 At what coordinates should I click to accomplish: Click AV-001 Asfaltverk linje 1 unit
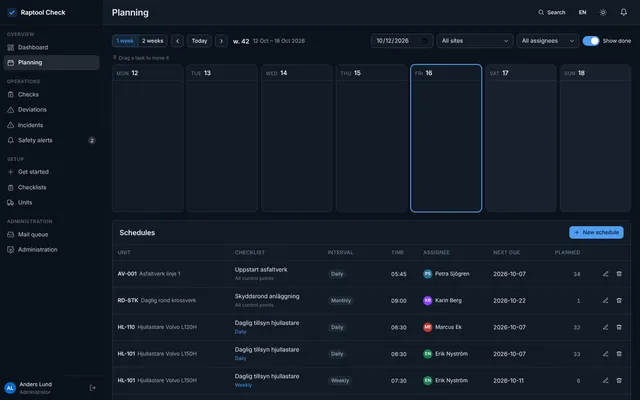149,274
